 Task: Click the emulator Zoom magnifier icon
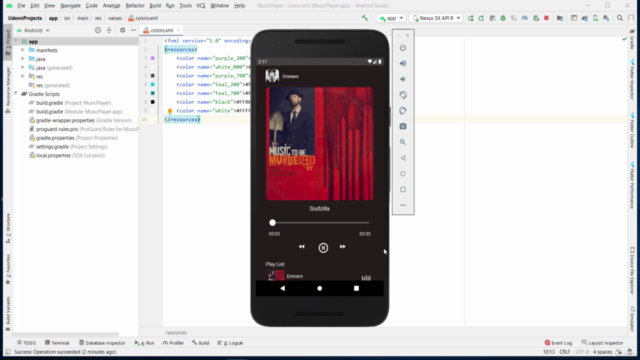tap(403, 142)
